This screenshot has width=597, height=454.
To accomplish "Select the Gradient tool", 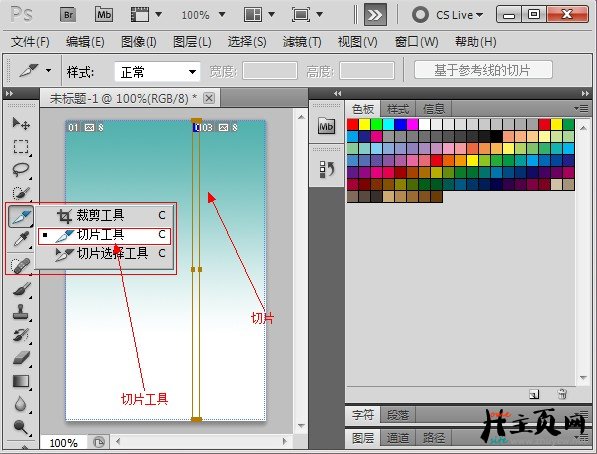I will coord(21,381).
